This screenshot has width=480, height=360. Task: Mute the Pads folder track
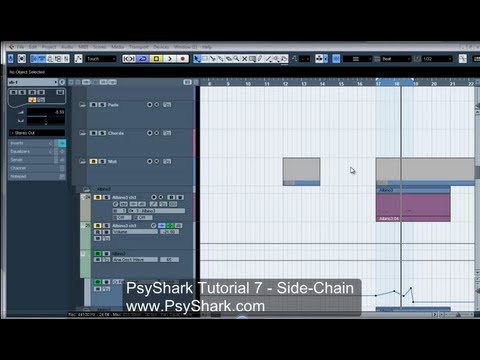[x=94, y=105]
